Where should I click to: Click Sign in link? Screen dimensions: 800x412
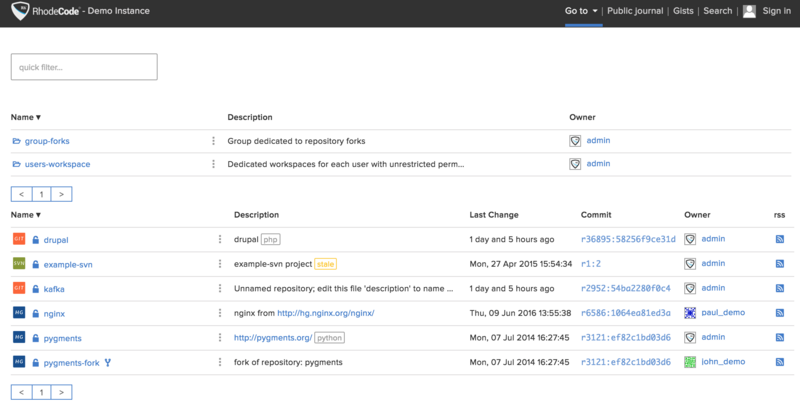777,11
